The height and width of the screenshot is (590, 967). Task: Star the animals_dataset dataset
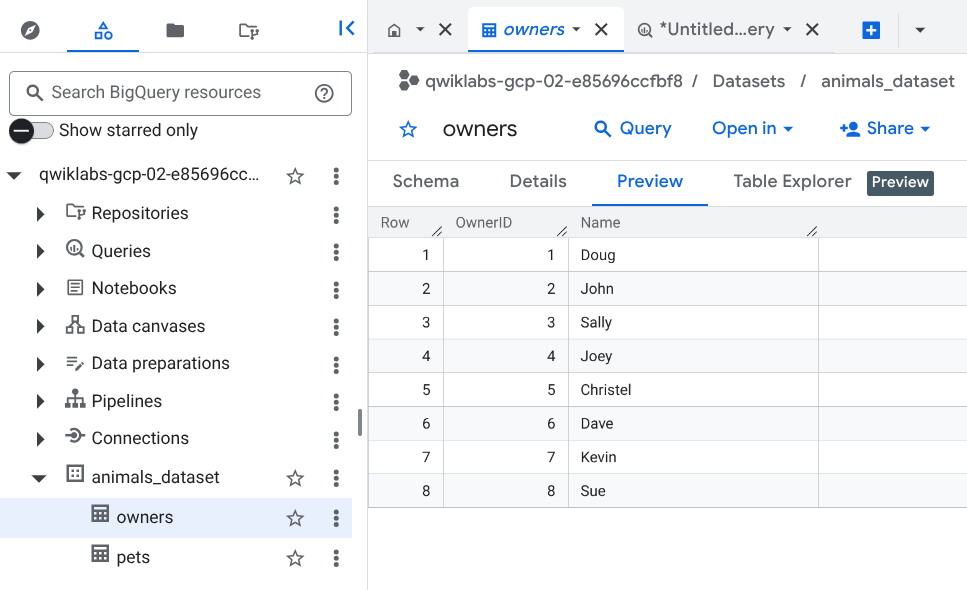click(x=295, y=478)
